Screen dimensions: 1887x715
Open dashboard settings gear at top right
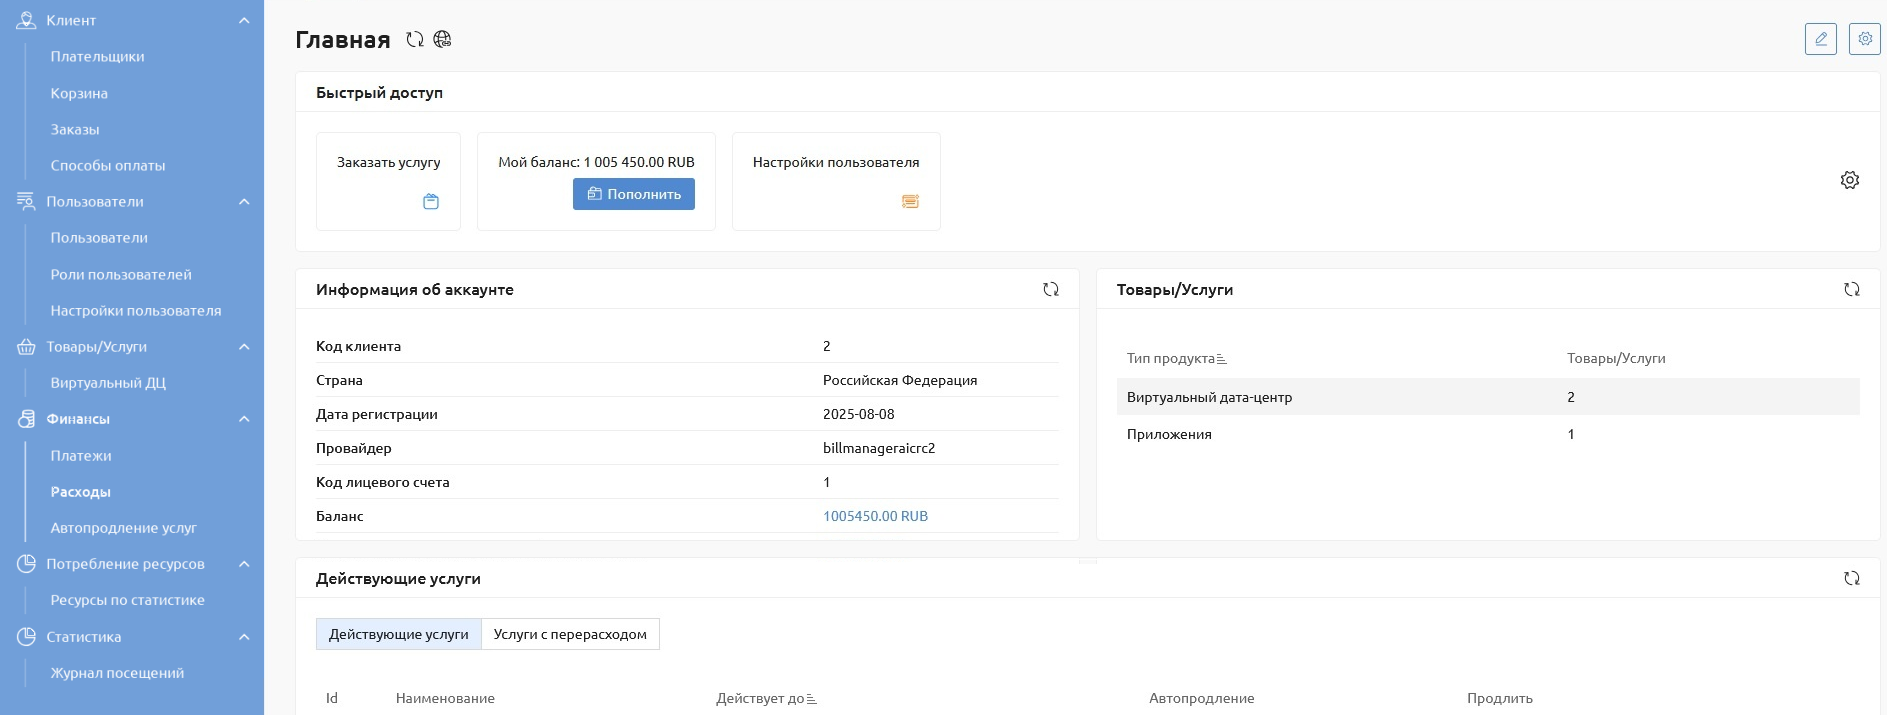[x=1865, y=39]
